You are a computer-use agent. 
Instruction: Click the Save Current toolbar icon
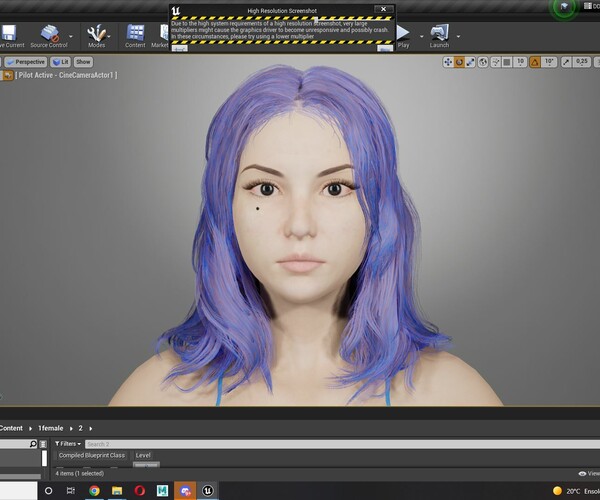(x=8, y=33)
